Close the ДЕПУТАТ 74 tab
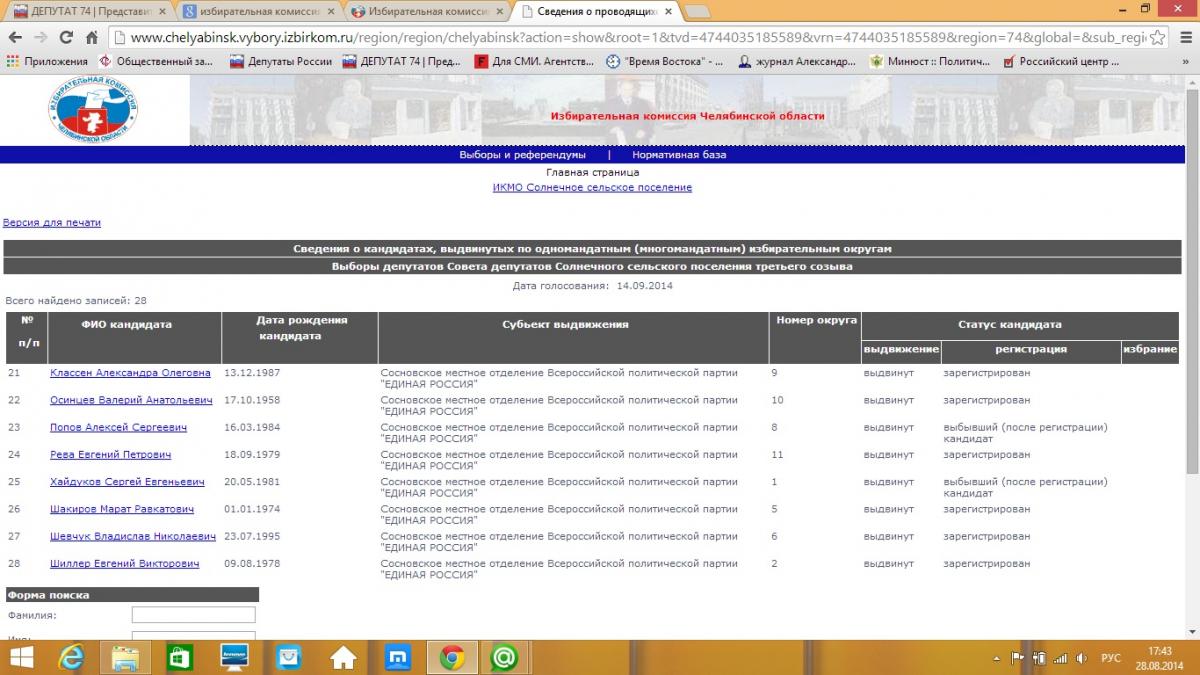 click(x=162, y=11)
